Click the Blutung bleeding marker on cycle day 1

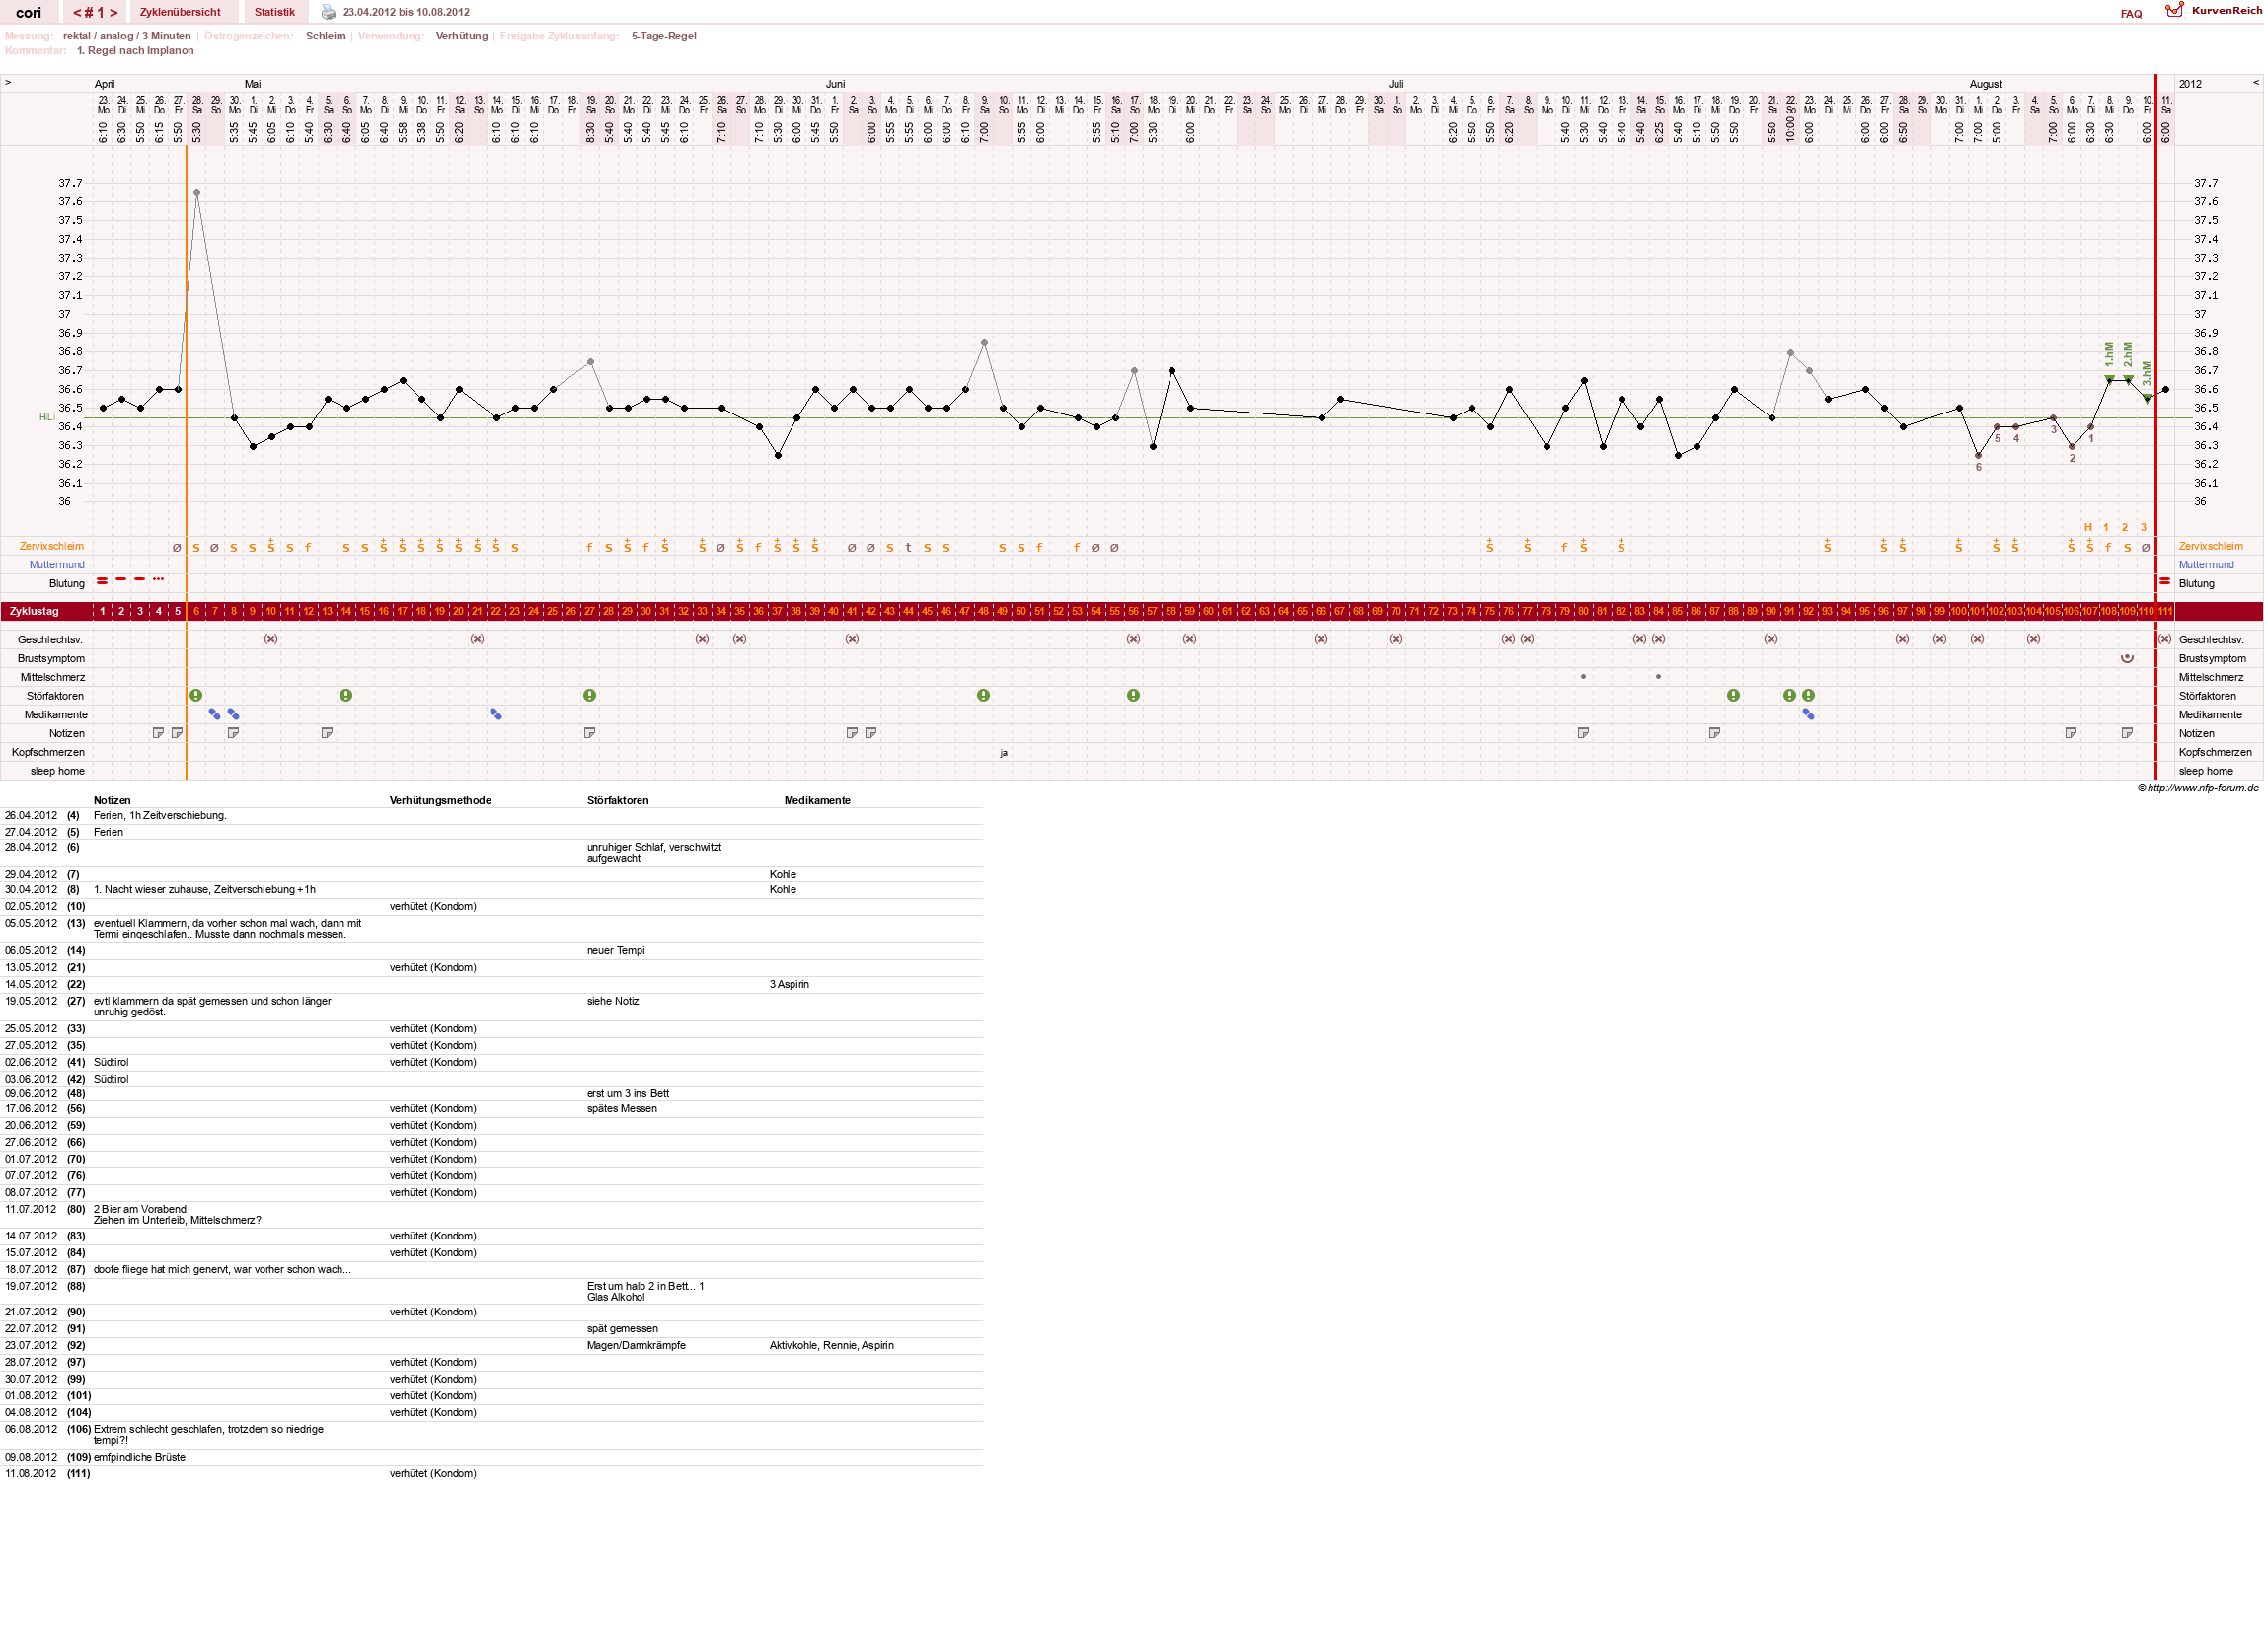[102, 581]
